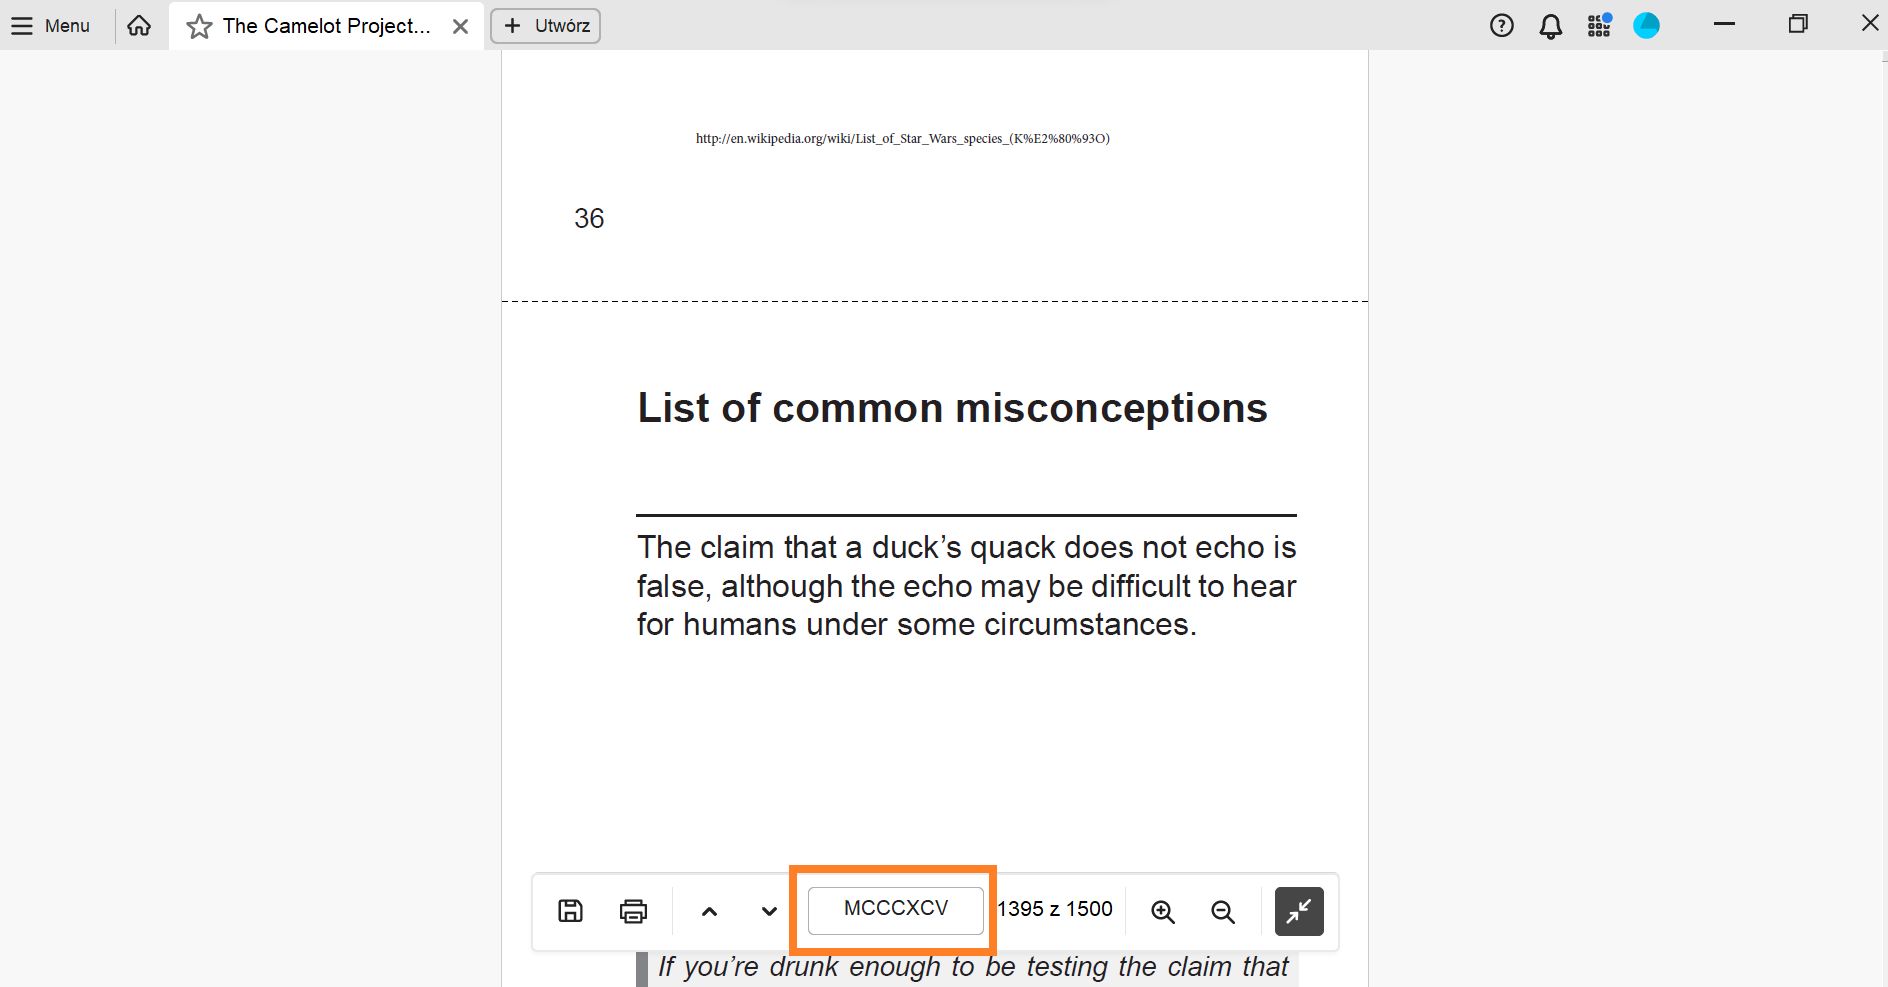This screenshot has height=987, width=1888.
Task: Click the italic line starting 'If you're drunk'
Action: (973, 967)
